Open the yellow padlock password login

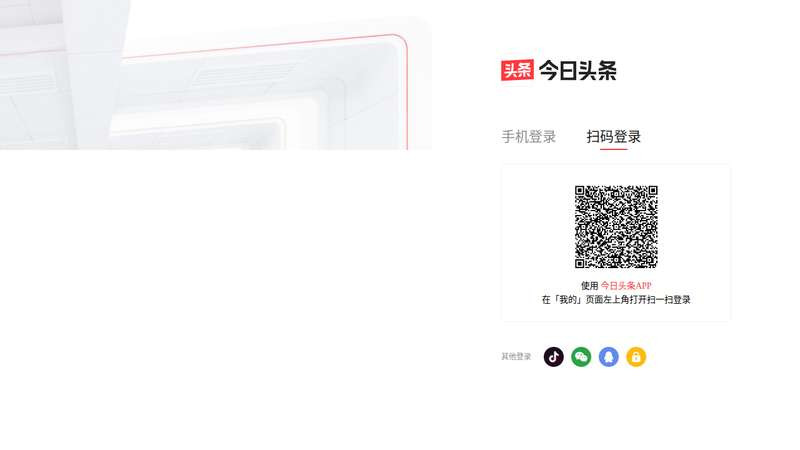click(636, 357)
